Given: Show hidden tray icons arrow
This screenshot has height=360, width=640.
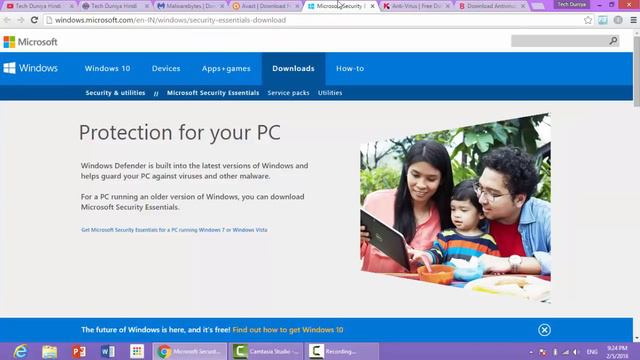Looking at the screenshot, I should coord(531,352).
